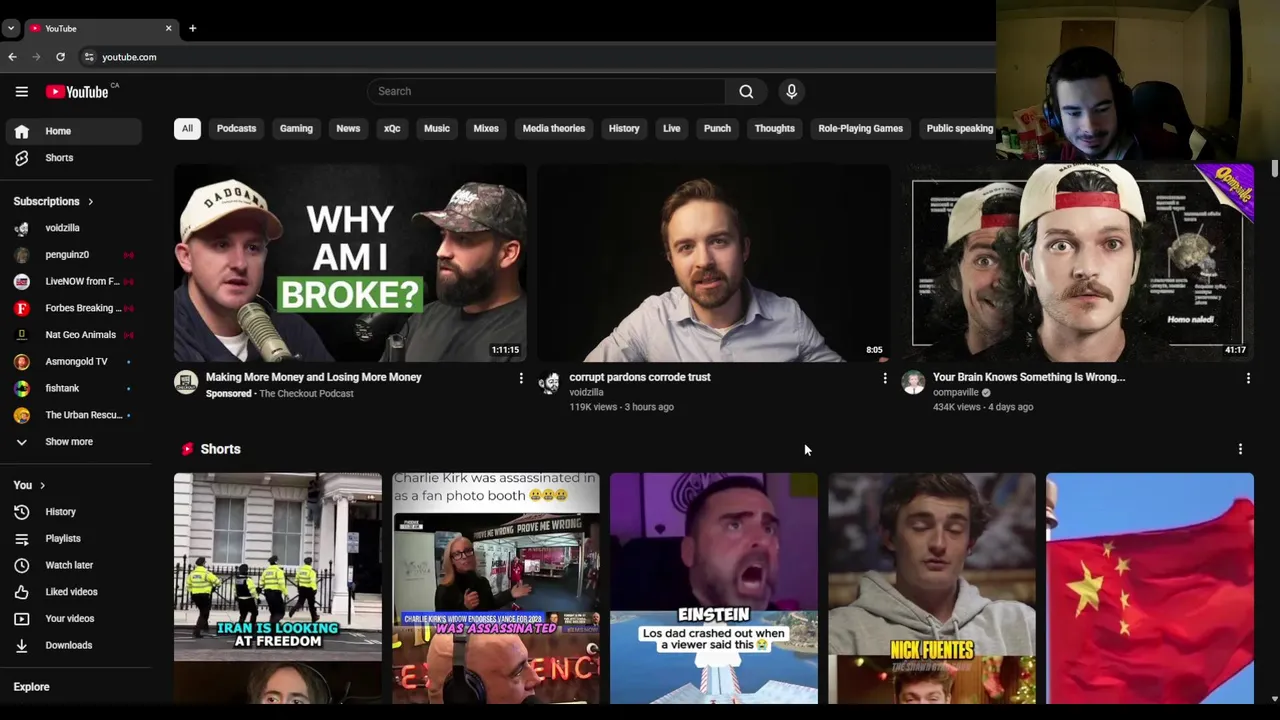Open the tab search dropdown arrow
Viewport: 1280px width, 720px height.
coord(11,28)
